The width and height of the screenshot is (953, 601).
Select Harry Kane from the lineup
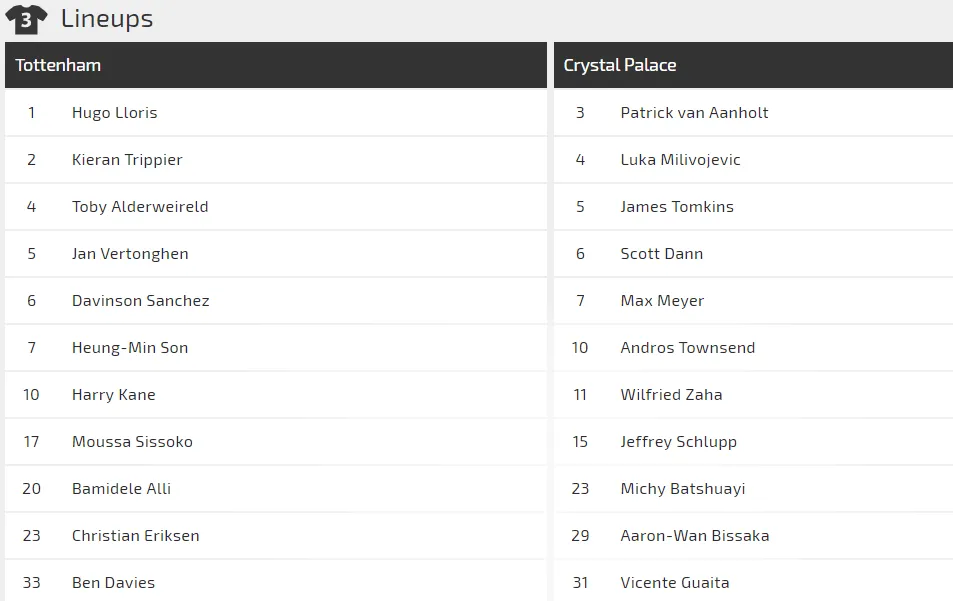[113, 395]
